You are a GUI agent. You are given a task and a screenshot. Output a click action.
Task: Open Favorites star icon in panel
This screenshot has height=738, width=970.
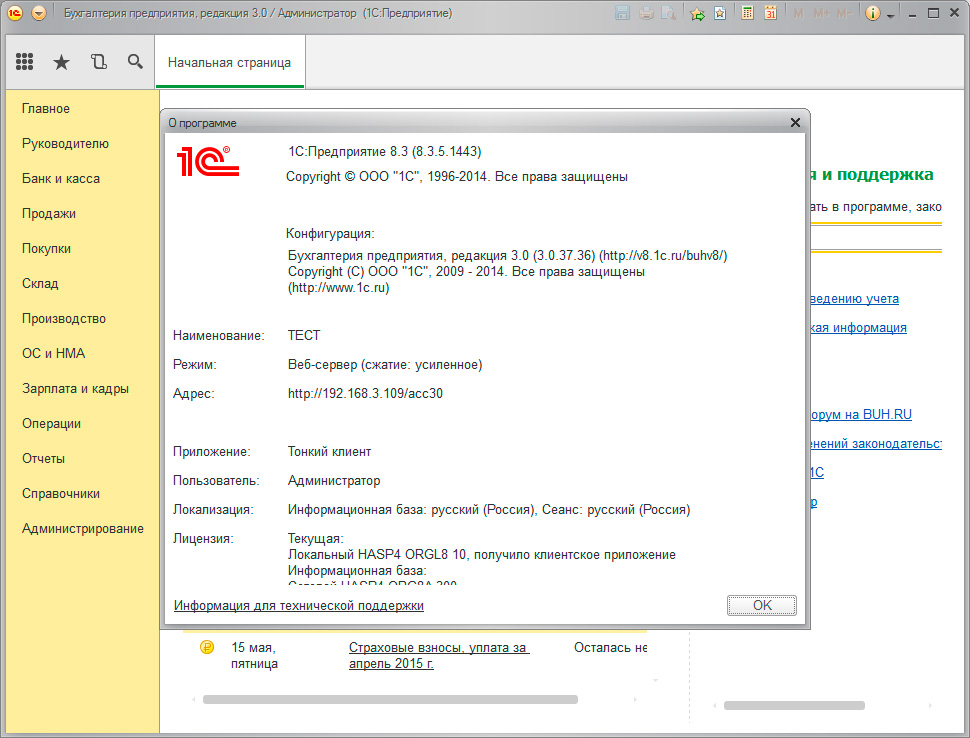(x=61, y=62)
